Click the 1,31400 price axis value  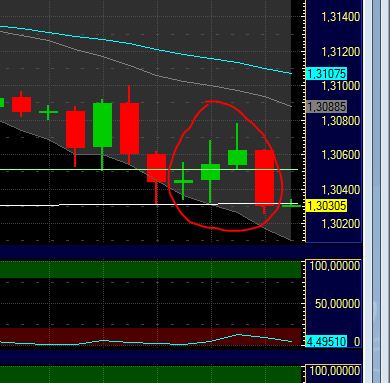click(x=340, y=17)
